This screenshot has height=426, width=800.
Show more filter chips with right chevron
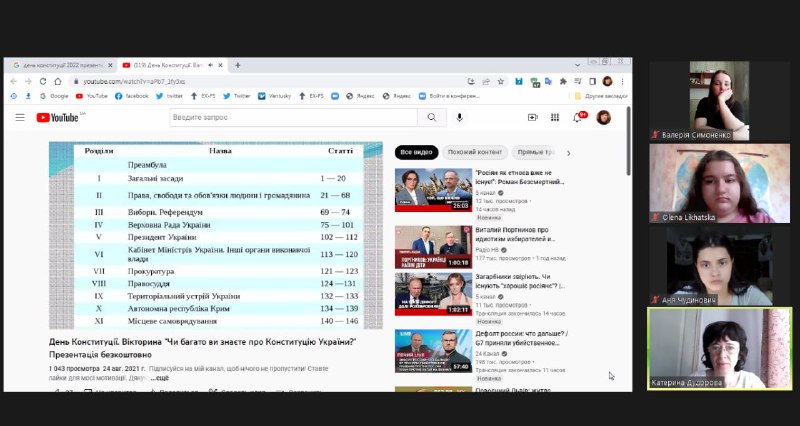click(568, 153)
